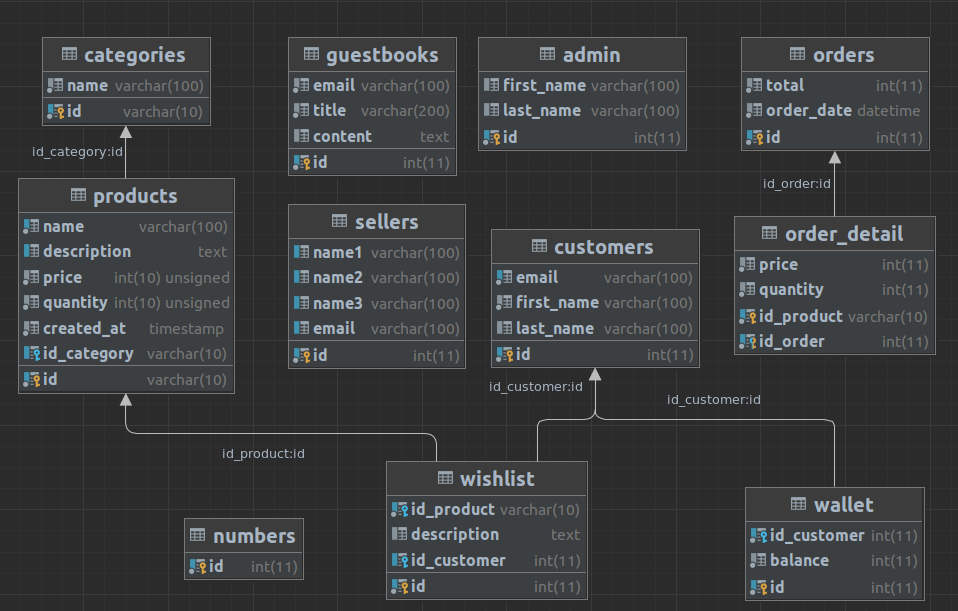Select the order_detail table title
Viewport: 958px width, 611px height.
point(844,233)
